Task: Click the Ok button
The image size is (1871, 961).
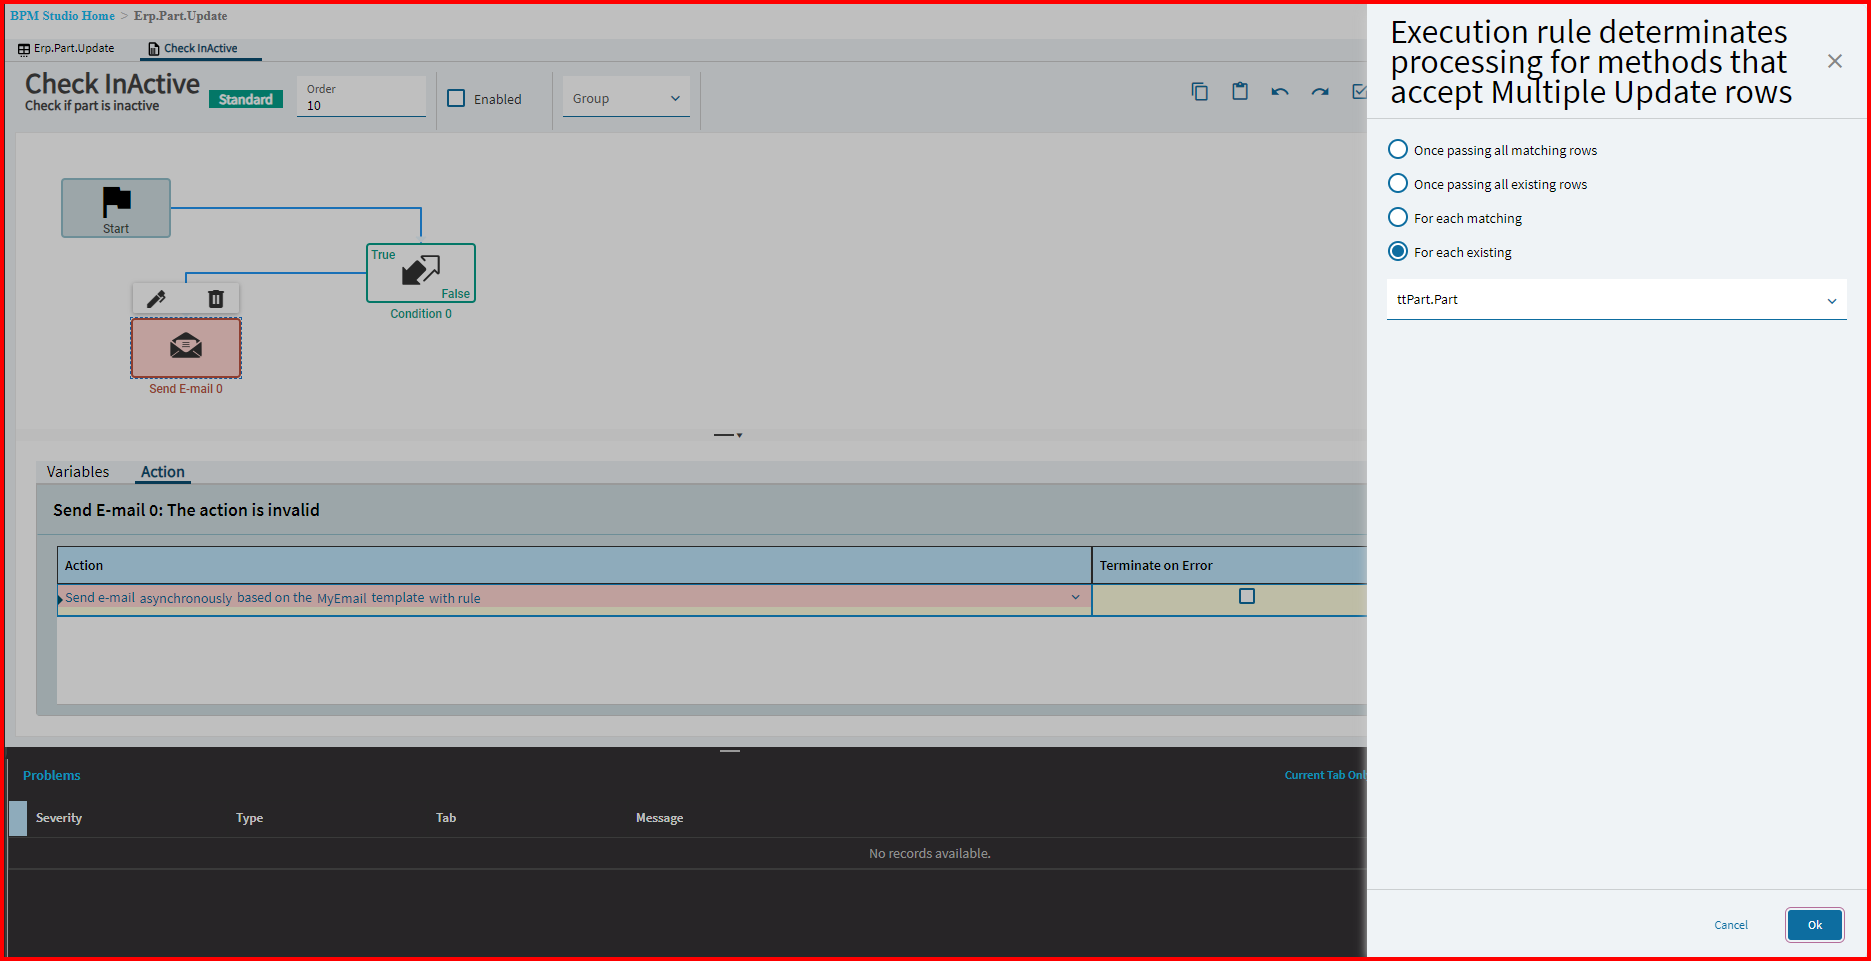Action: [x=1815, y=925]
